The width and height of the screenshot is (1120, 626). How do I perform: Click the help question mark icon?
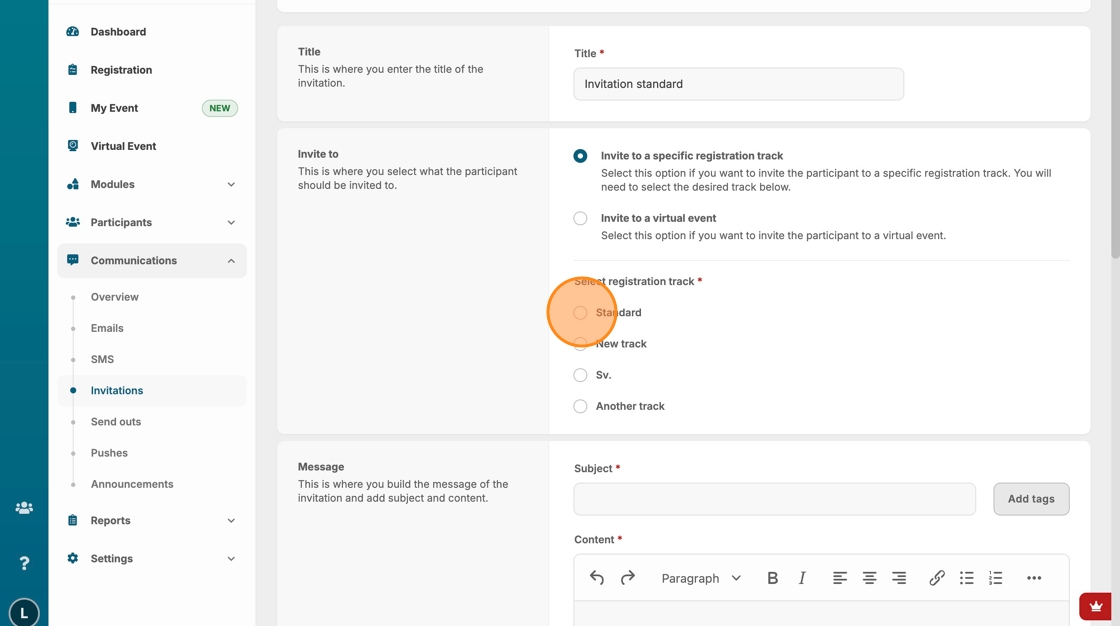[x=24, y=563]
